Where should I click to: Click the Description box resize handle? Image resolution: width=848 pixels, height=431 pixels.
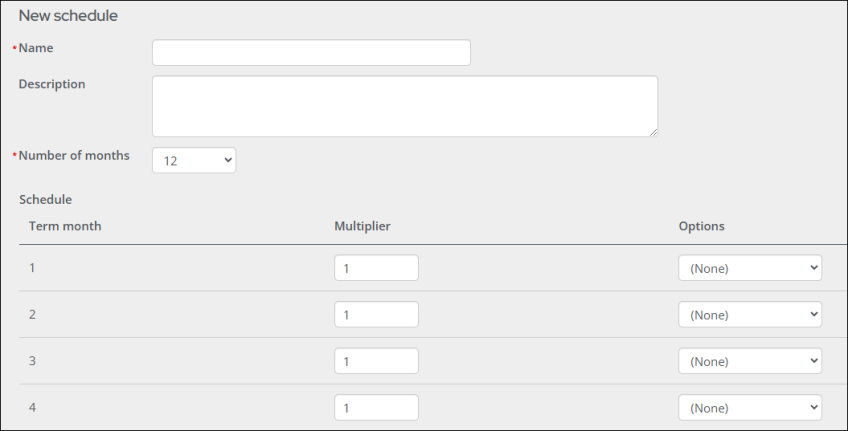tap(654, 132)
